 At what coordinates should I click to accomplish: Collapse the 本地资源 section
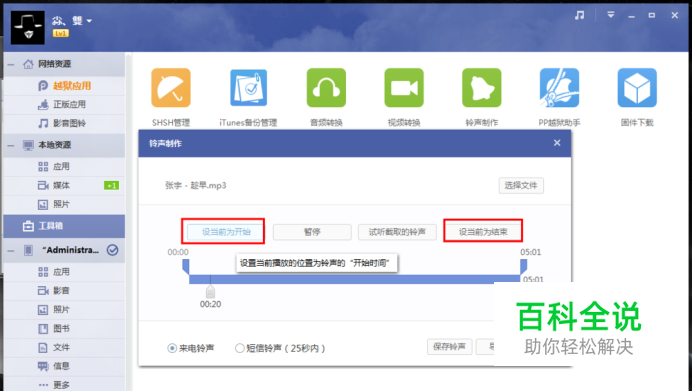click(11, 145)
